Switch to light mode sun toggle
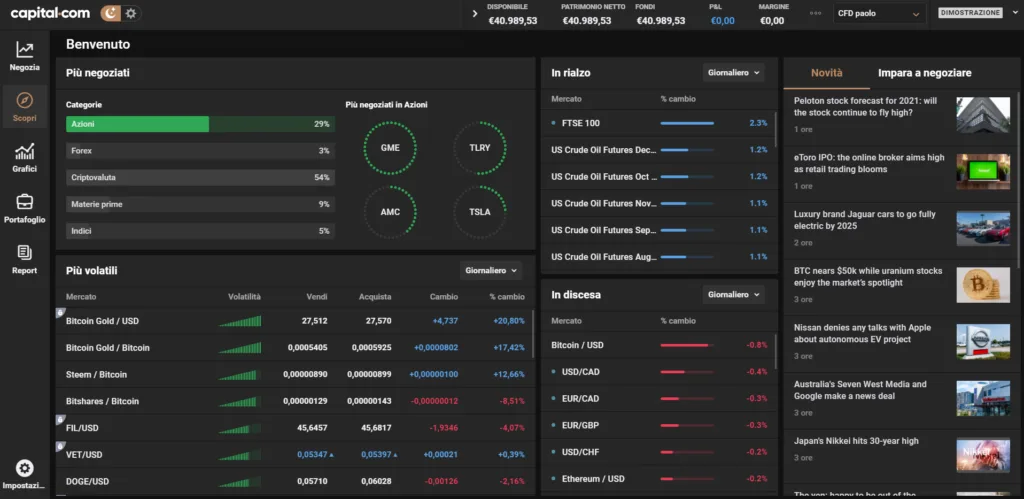Screen dimensions: 1024x499 [131, 13]
